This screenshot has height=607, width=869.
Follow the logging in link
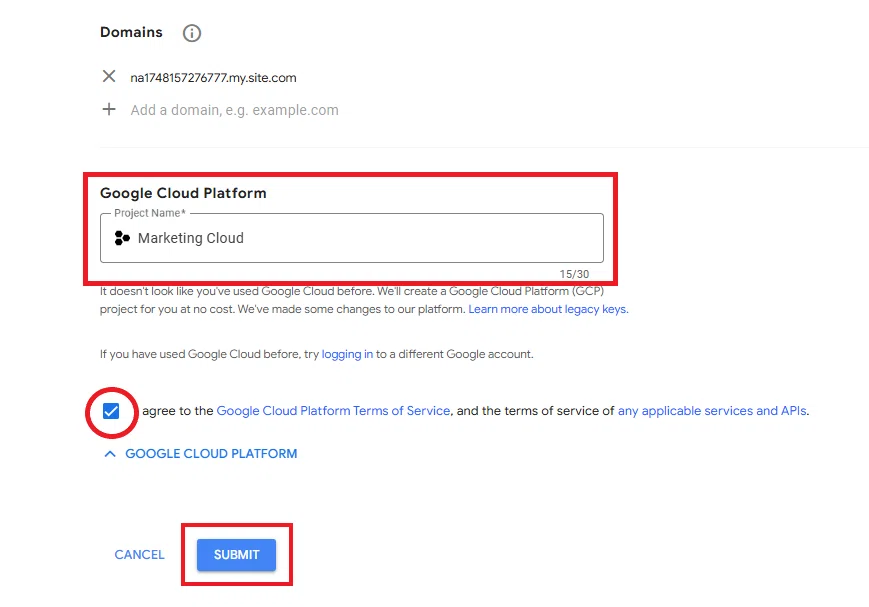point(347,354)
